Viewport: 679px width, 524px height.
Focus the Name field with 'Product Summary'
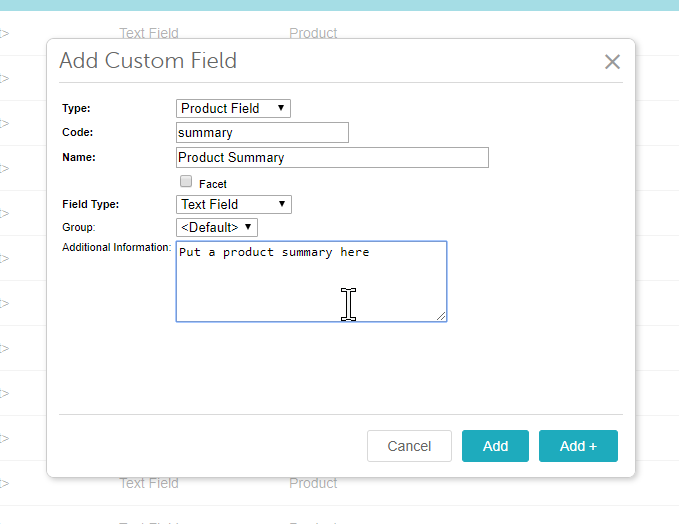[x=332, y=157]
